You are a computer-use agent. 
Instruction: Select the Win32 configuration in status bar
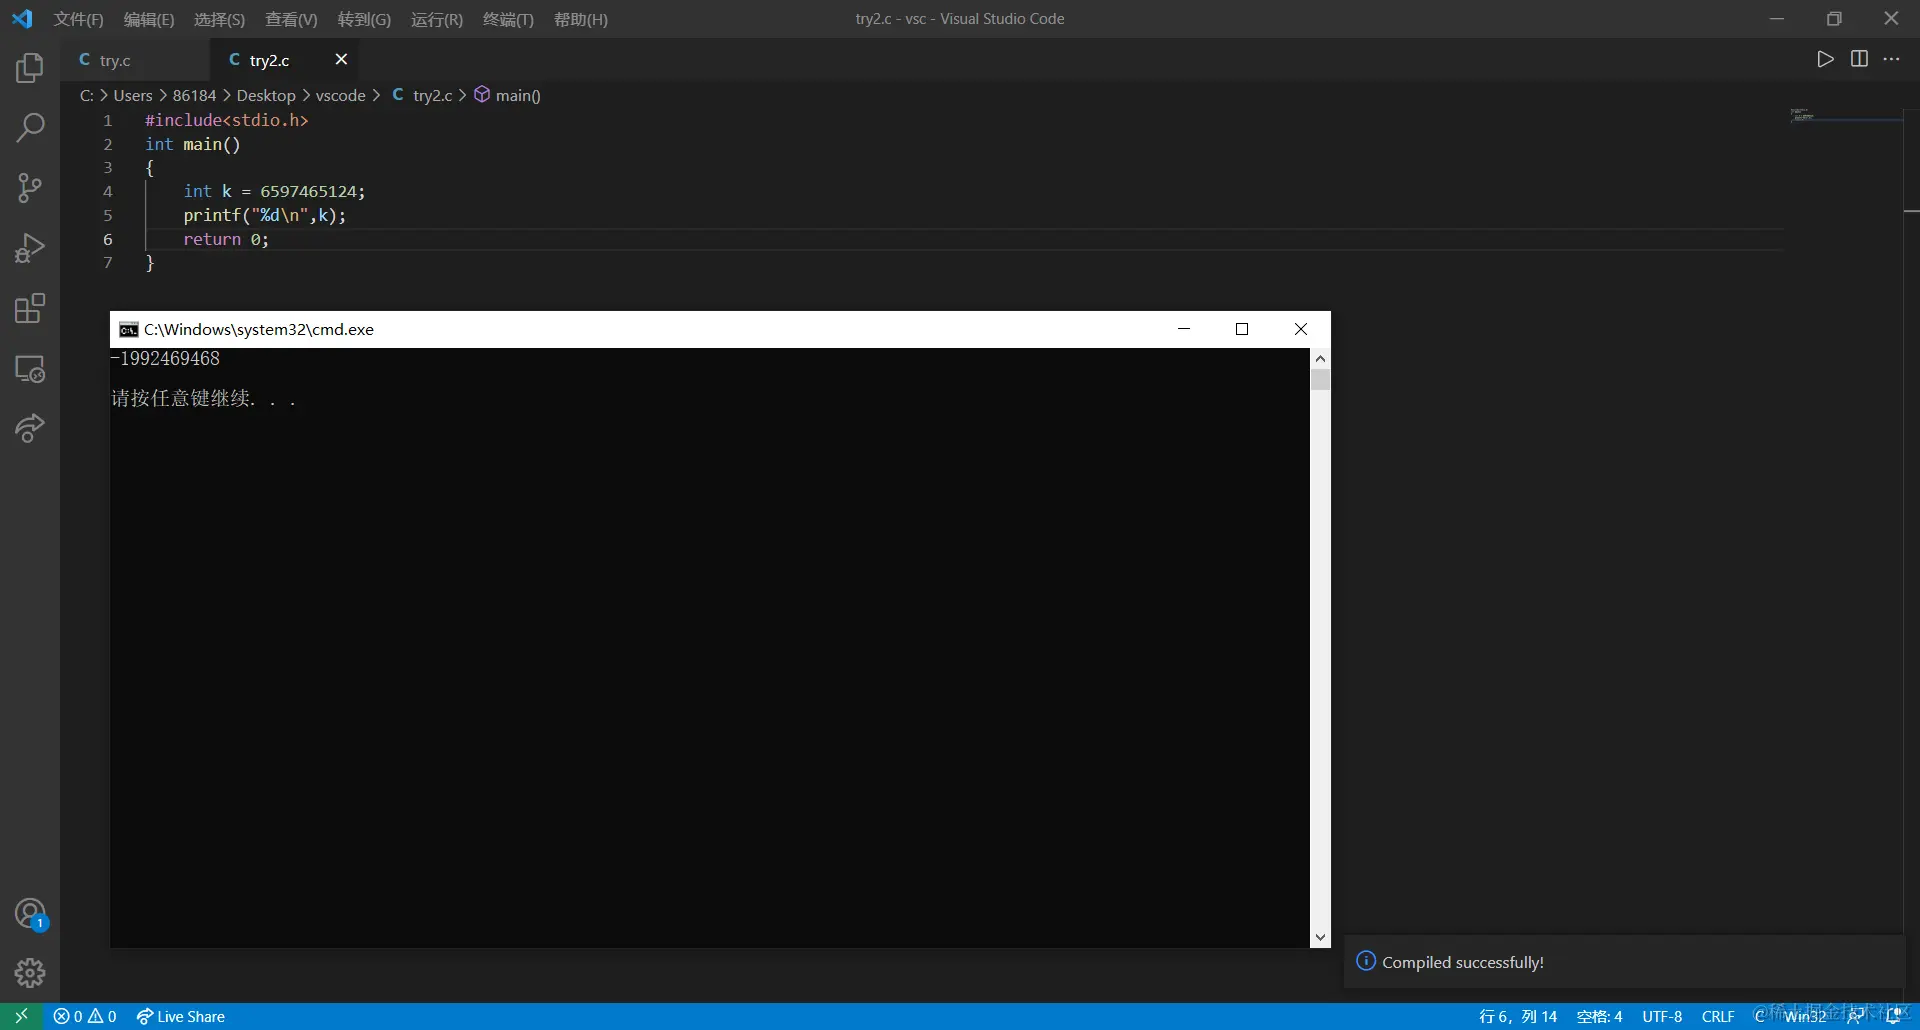coord(1805,1016)
